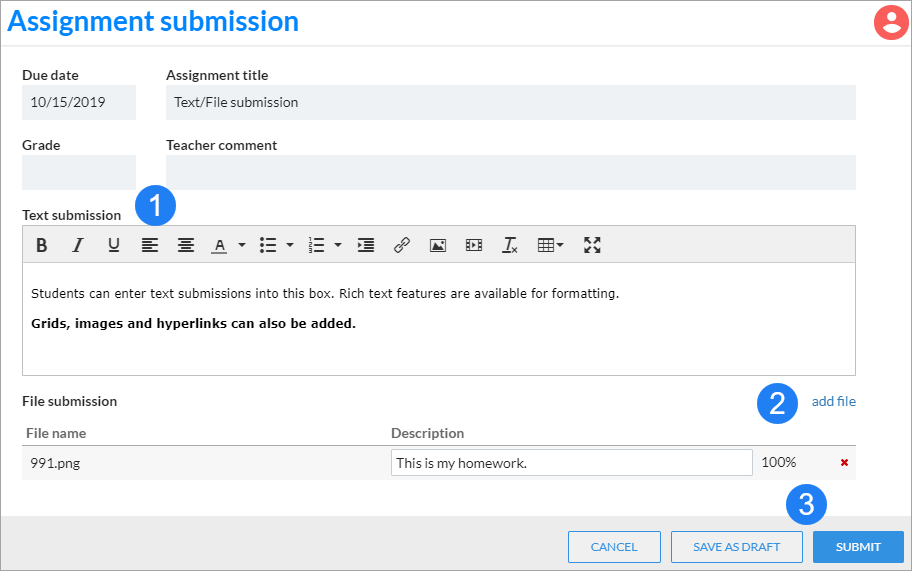This screenshot has width=912, height=571.
Task: Switch editor to fullscreen mode
Action: [592, 245]
